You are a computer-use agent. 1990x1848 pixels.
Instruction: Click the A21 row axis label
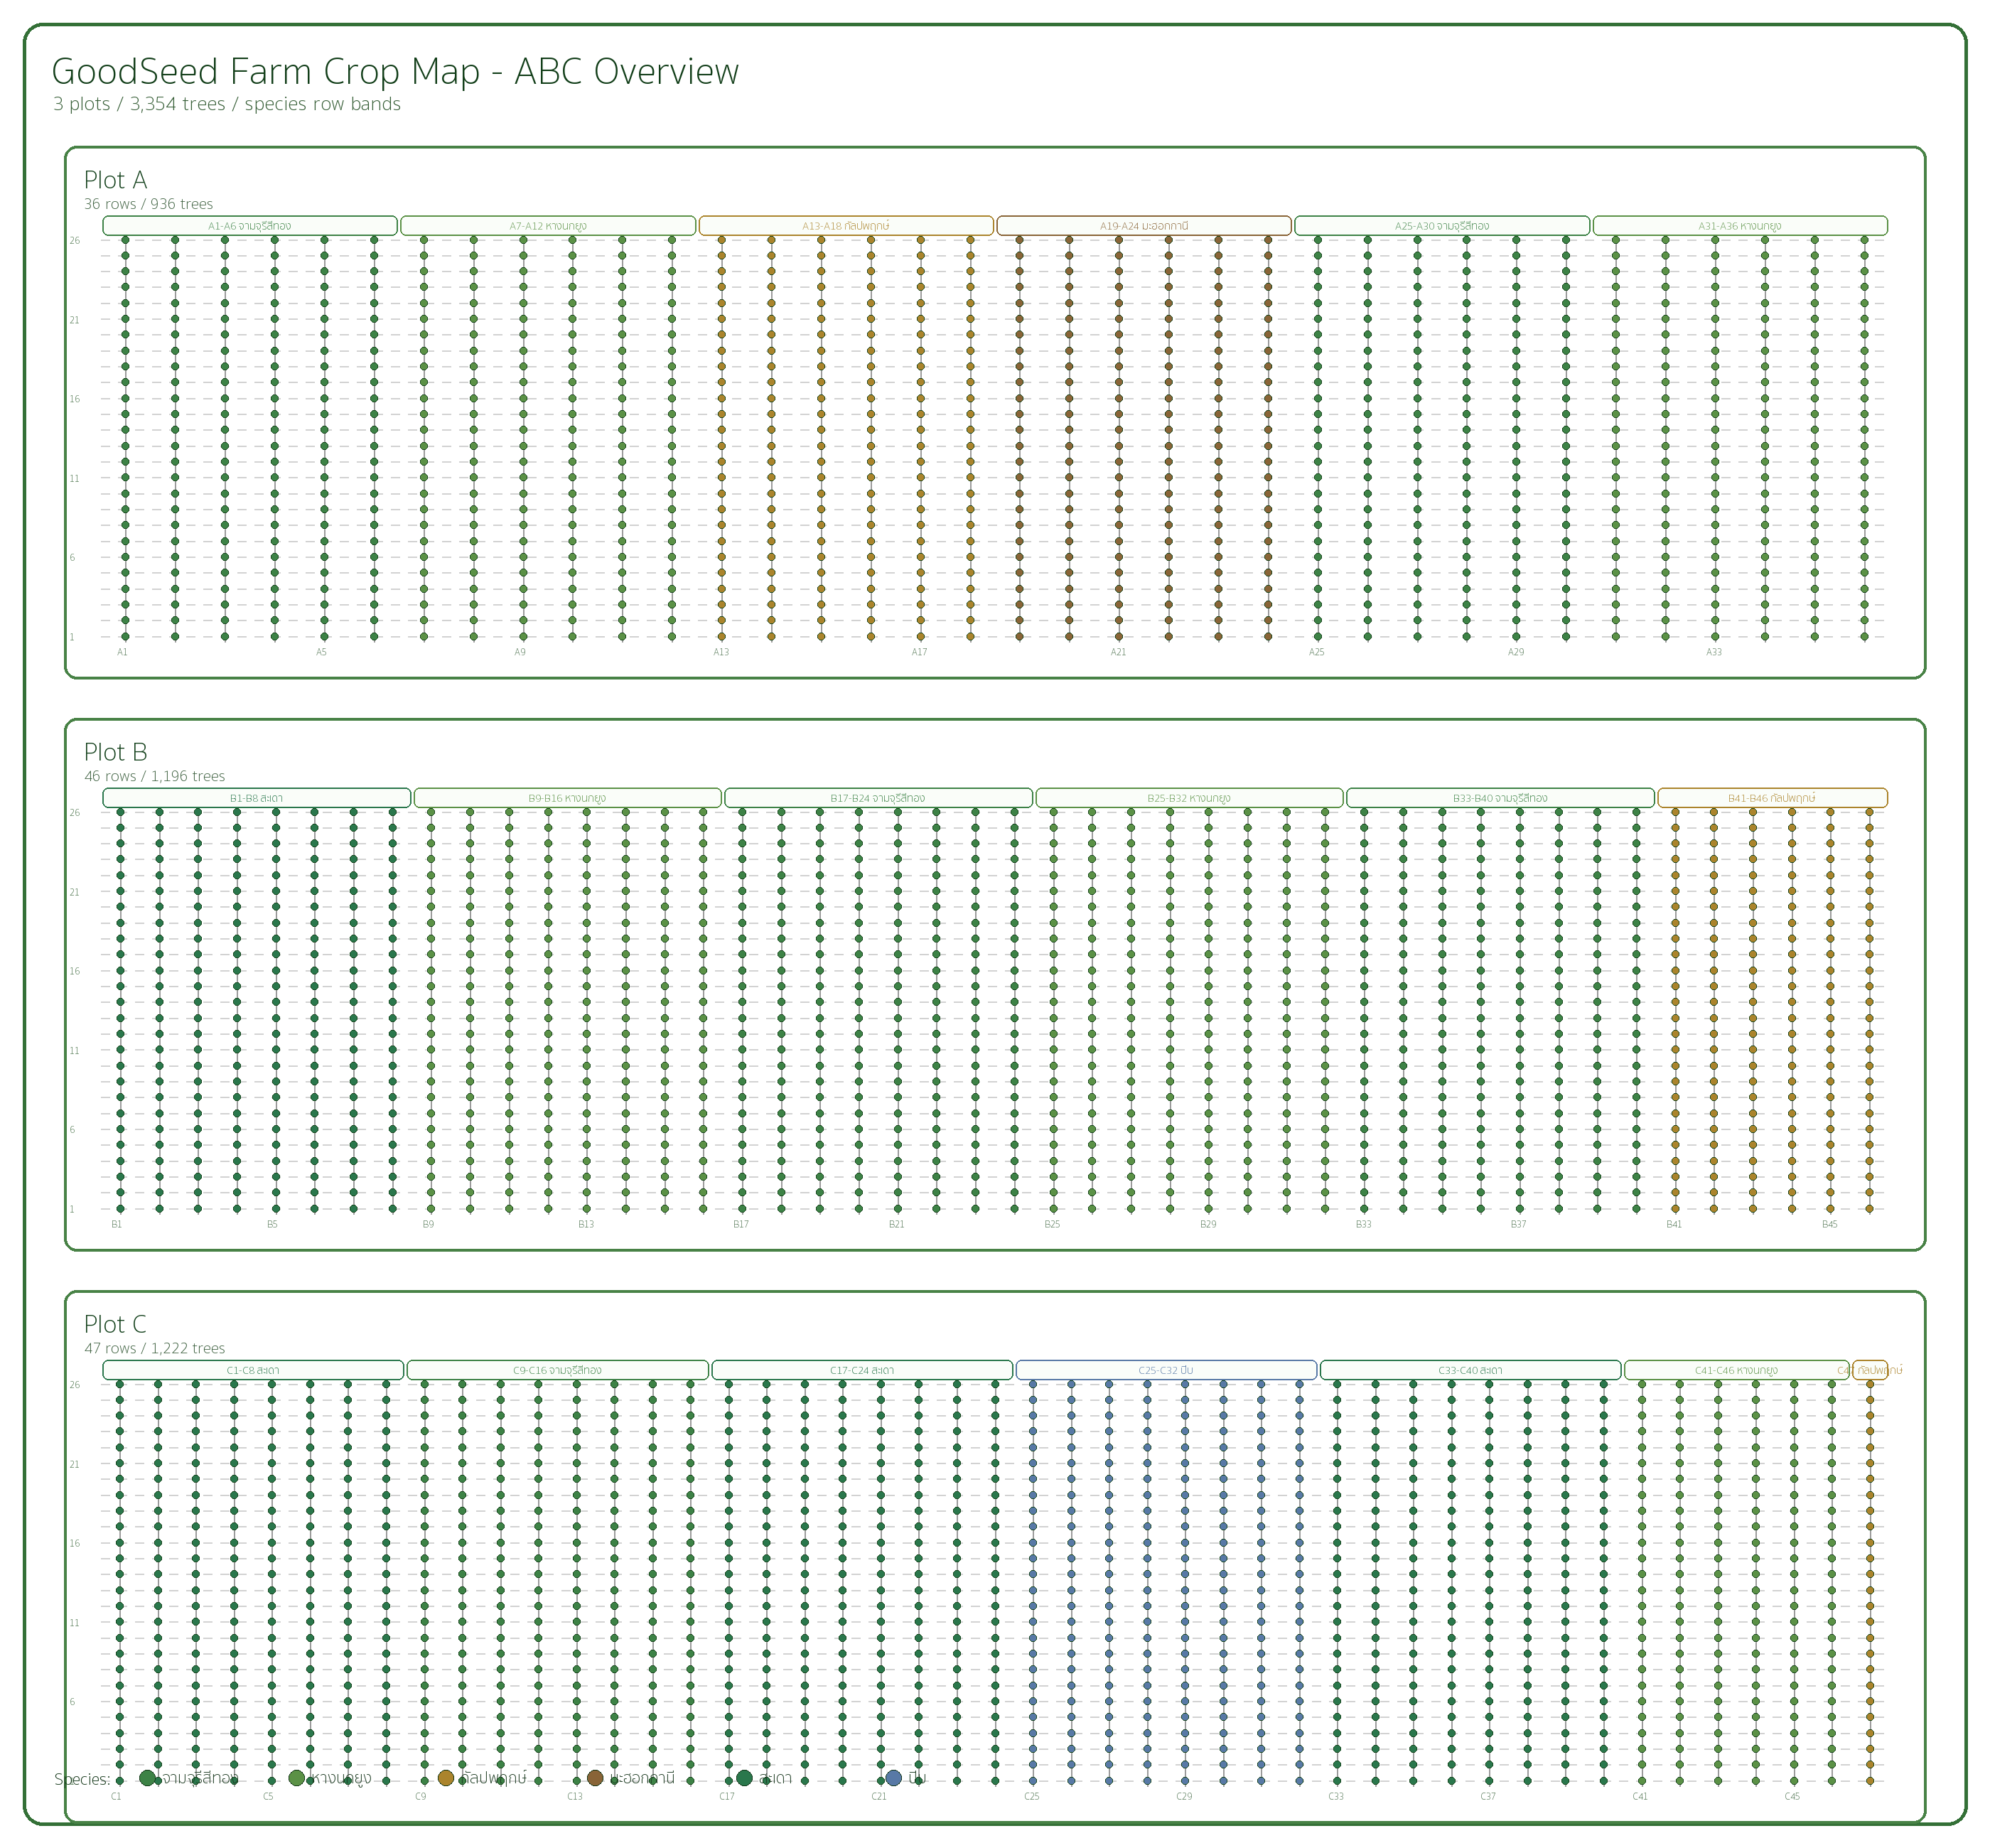1118,652
